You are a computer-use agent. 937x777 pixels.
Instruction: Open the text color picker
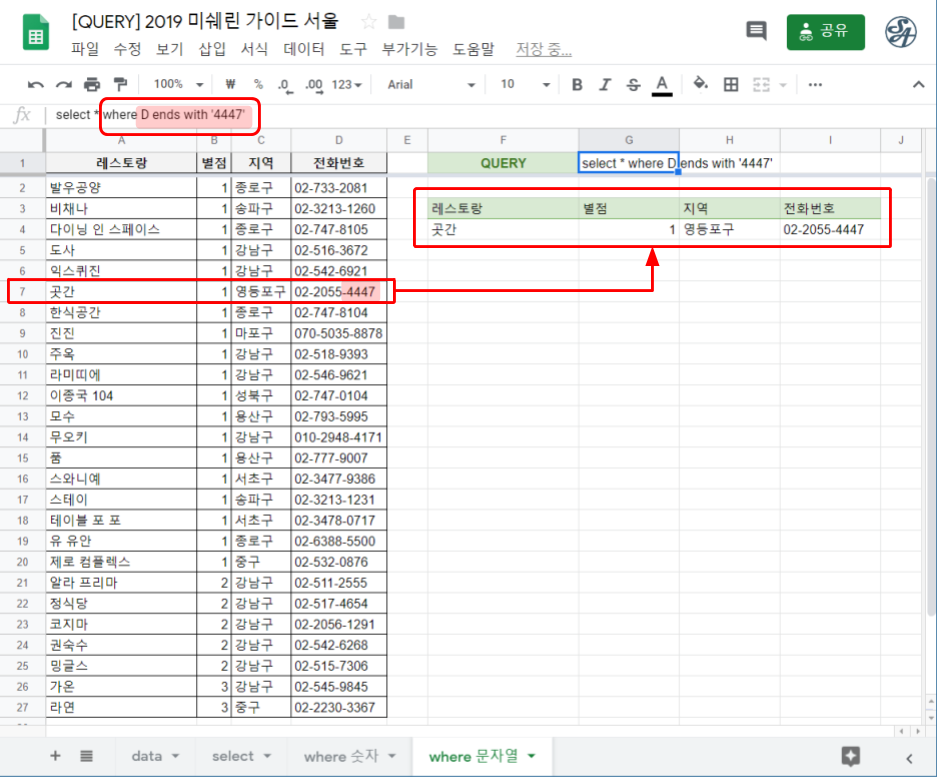661,85
